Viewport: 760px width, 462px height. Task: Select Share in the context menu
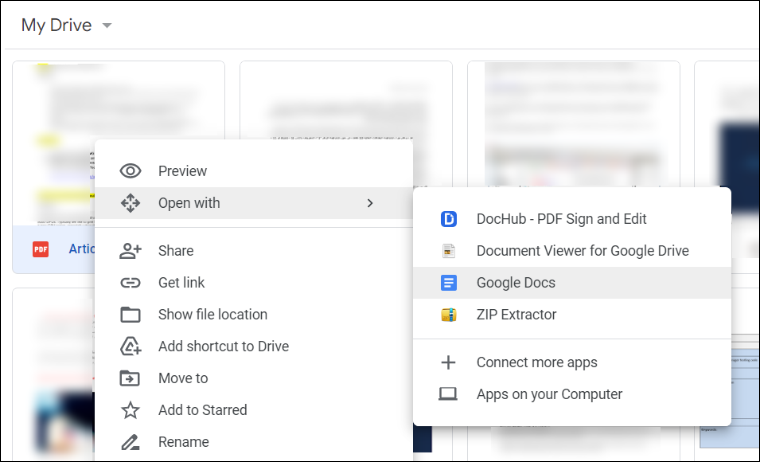tap(254, 251)
